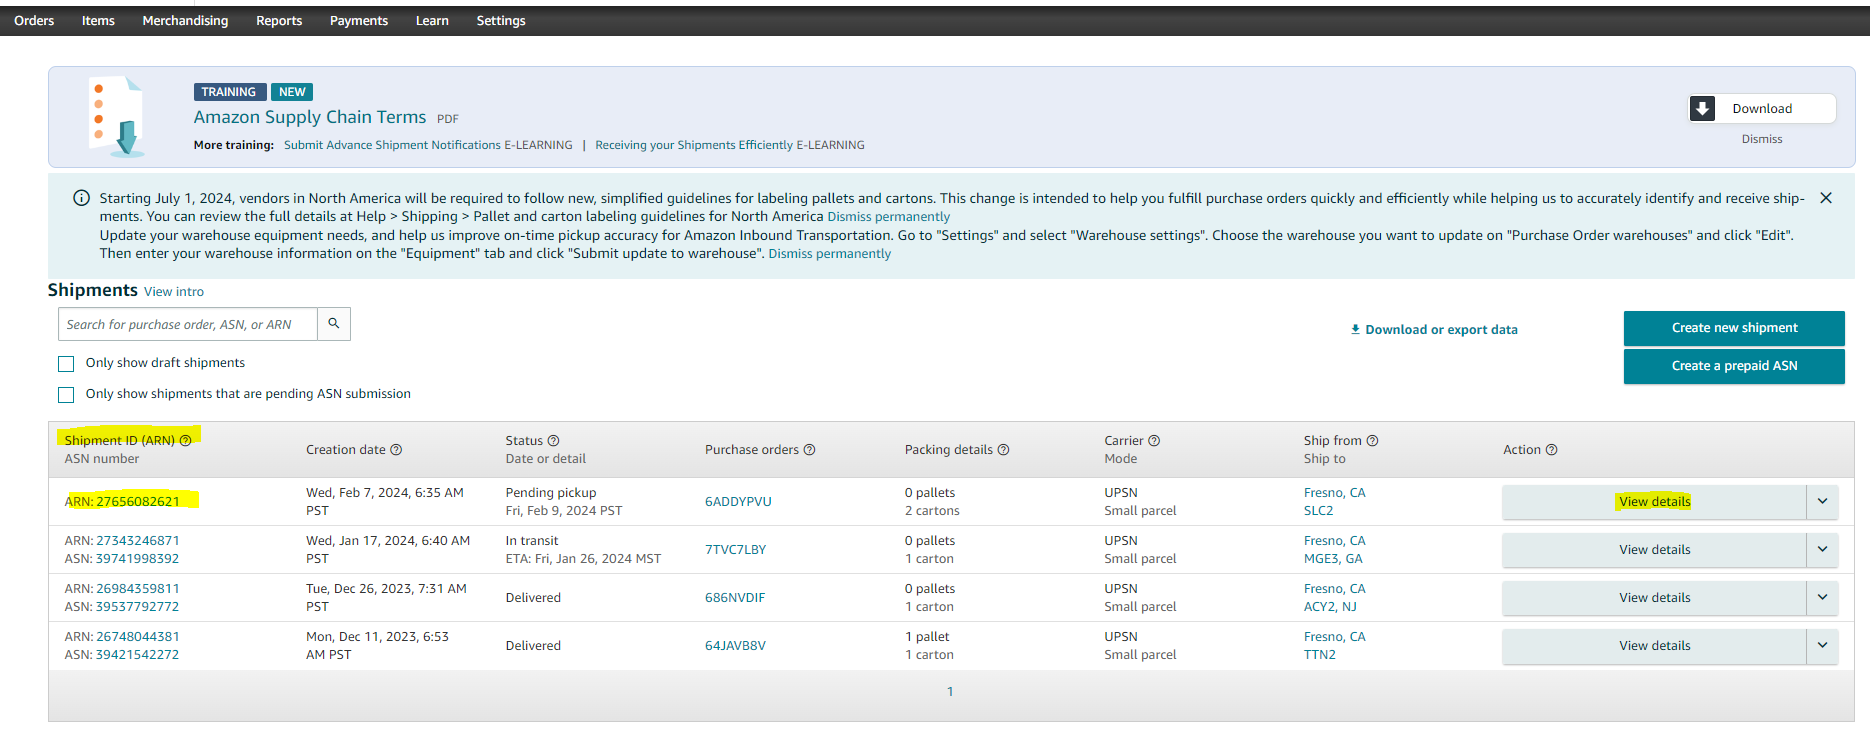The height and width of the screenshot is (744, 1870).
Task: View details for ARN 27656082621
Action: [1654, 502]
